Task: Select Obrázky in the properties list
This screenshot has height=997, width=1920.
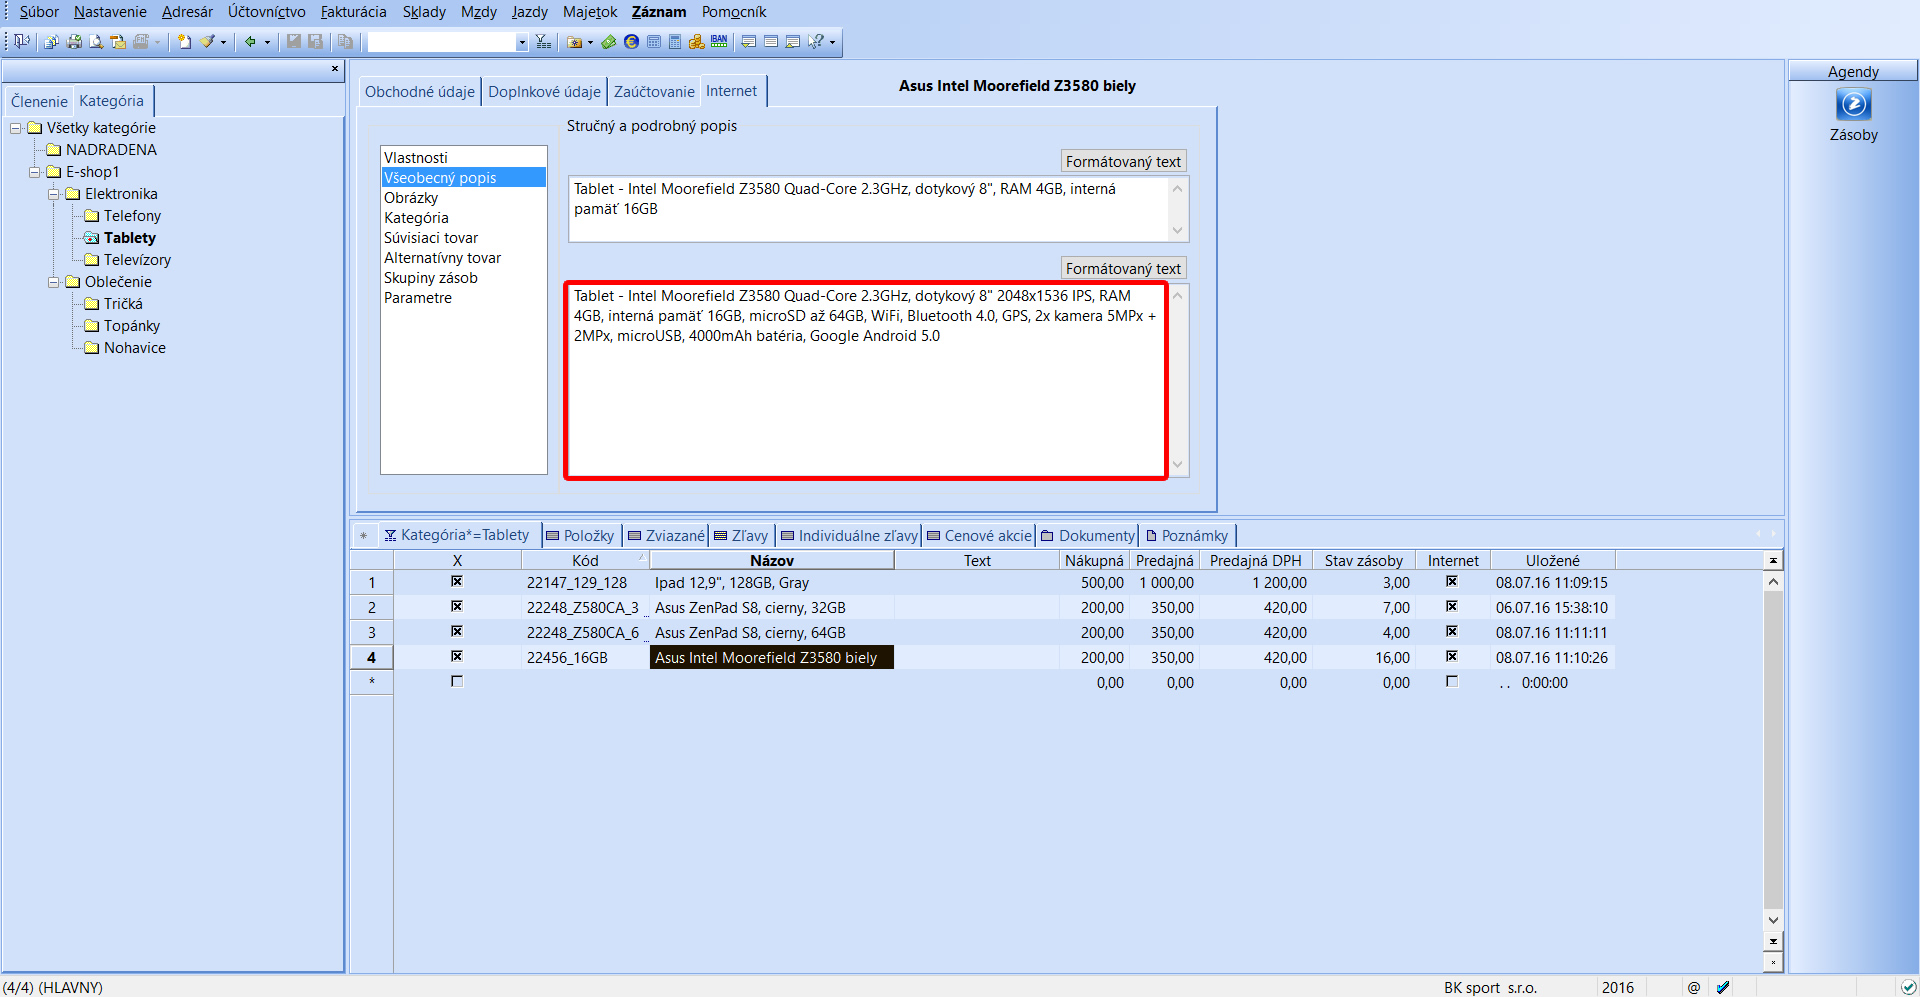Action: (411, 198)
